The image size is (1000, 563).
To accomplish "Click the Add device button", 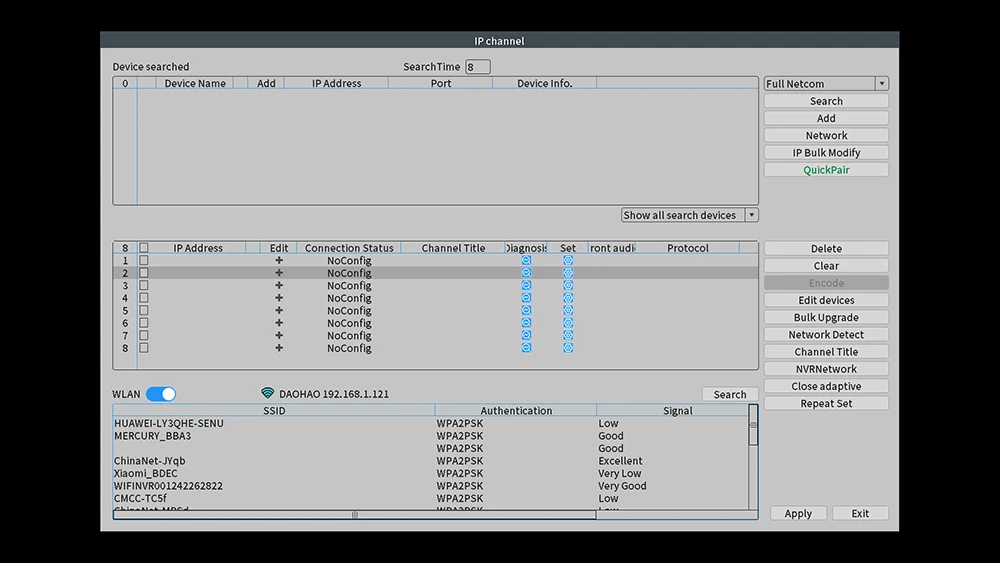I will [x=826, y=118].
